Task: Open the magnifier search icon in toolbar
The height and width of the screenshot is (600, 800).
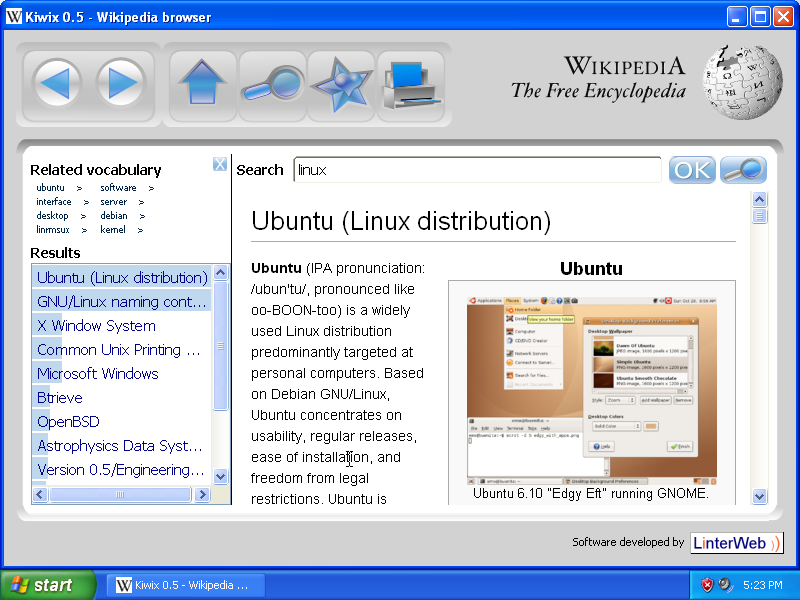Action: coord(272,83)
